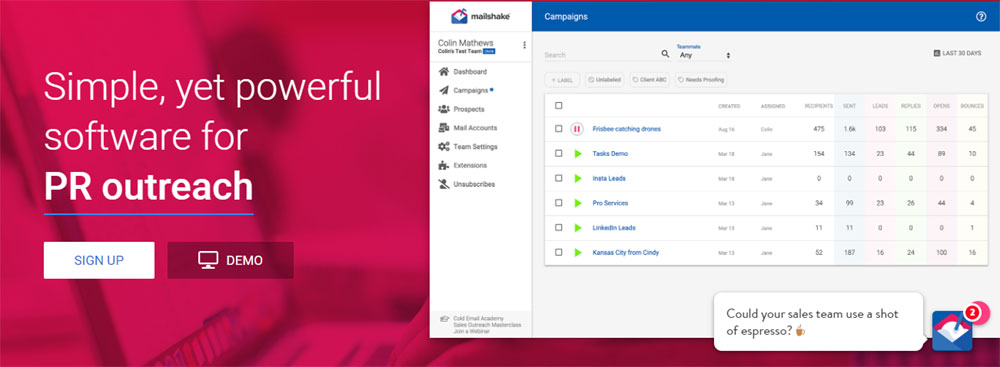Open the Teammate Any dropdown
This screenshot has height=367, width=1000.
(x=704, y=56)
